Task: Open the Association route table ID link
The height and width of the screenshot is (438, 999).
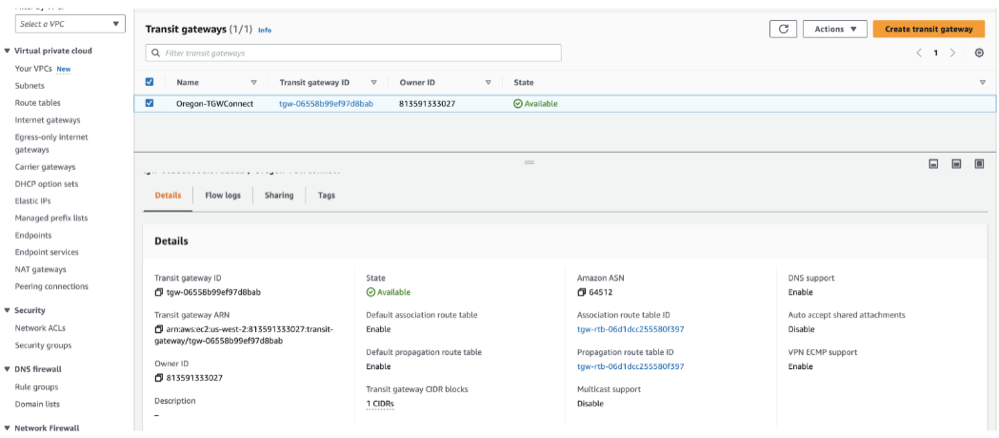Action: (x=630, y=329)
